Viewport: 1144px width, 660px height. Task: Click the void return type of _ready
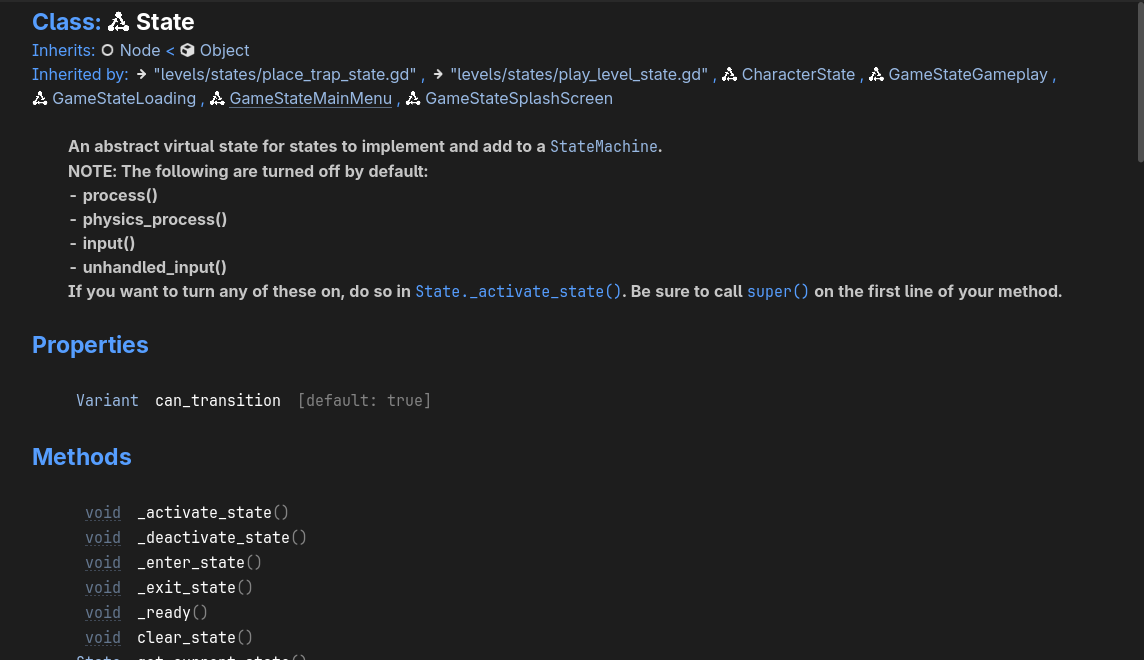click(x=103, y=613)
